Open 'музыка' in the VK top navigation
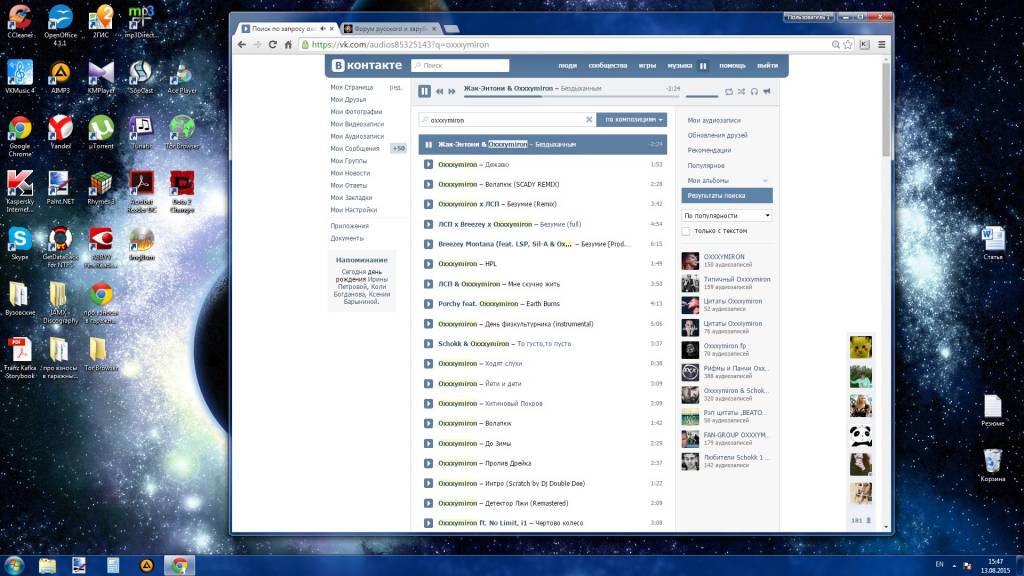The width and height of the screenshot is (1024, 576). [x=680, y=65]
